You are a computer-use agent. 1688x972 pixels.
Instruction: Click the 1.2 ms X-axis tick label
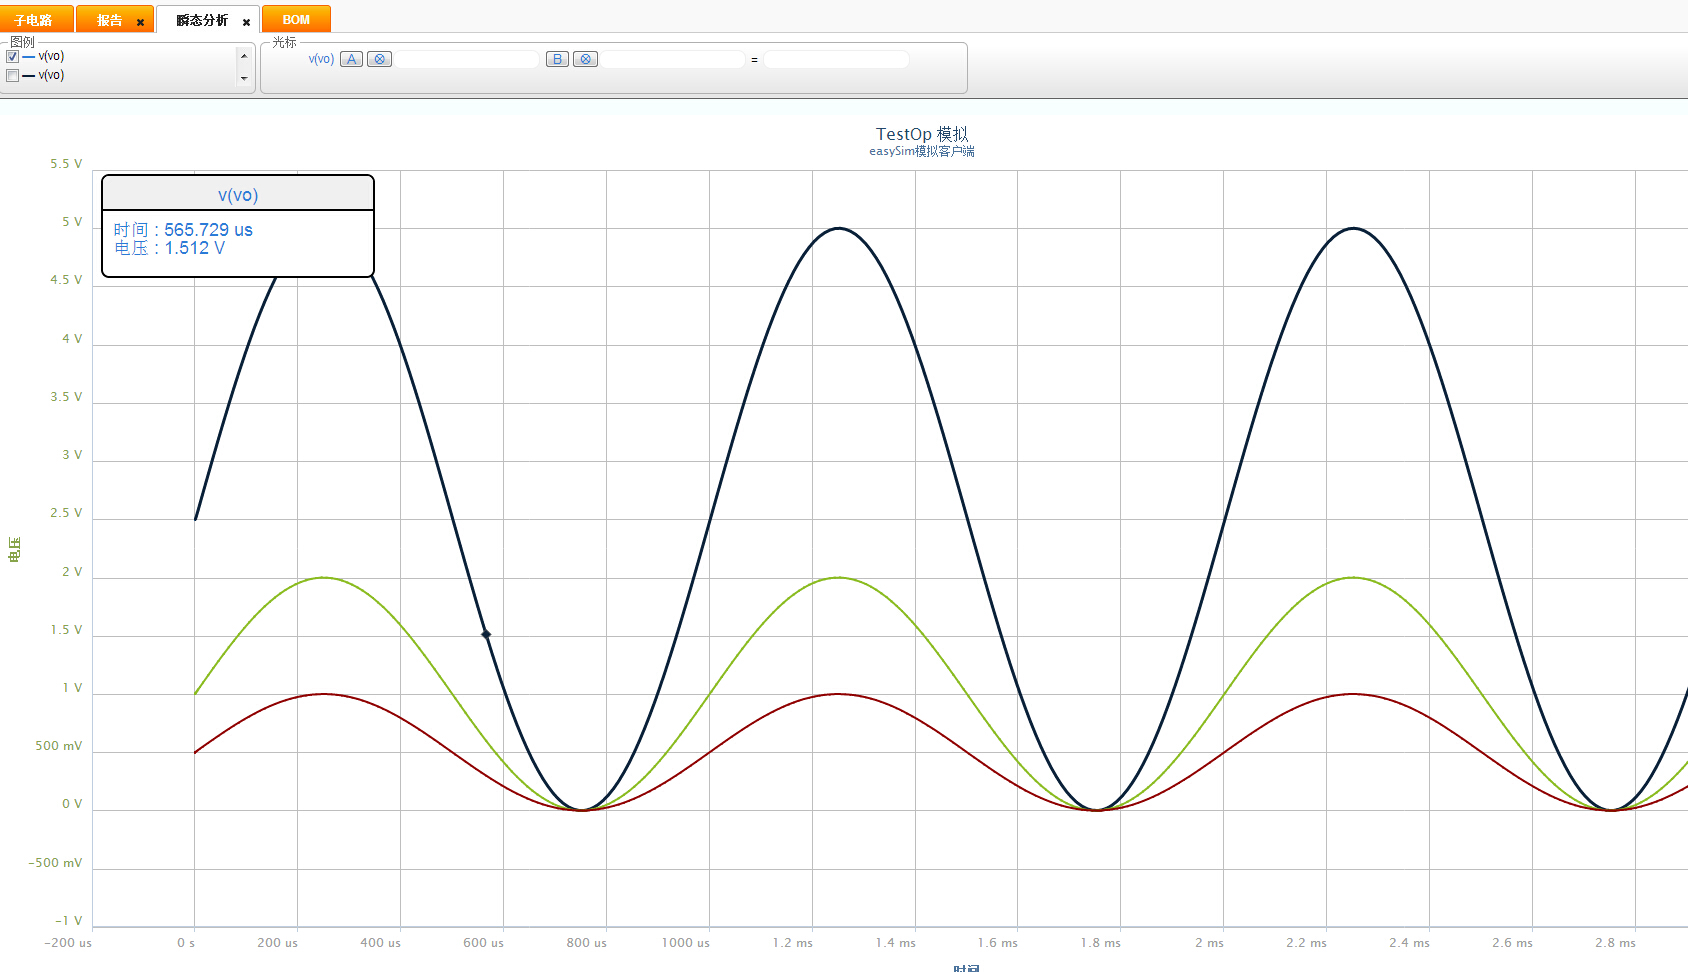coord(793,943)
